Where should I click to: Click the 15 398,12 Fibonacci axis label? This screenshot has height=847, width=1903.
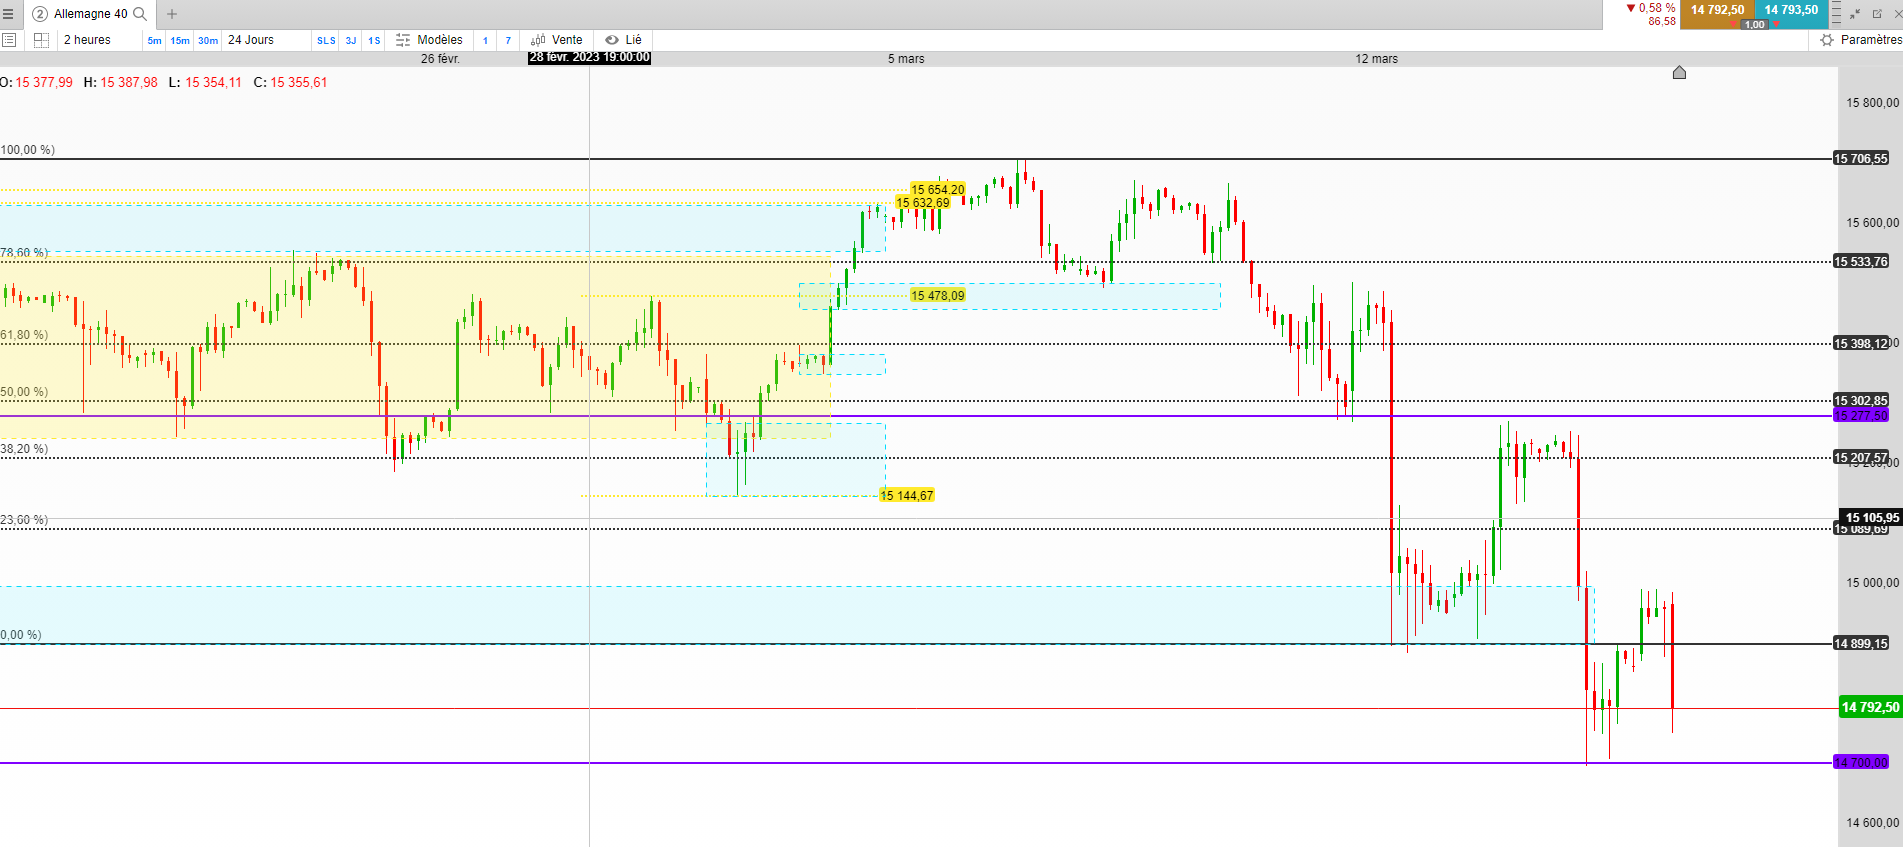tap(1861, 344)
